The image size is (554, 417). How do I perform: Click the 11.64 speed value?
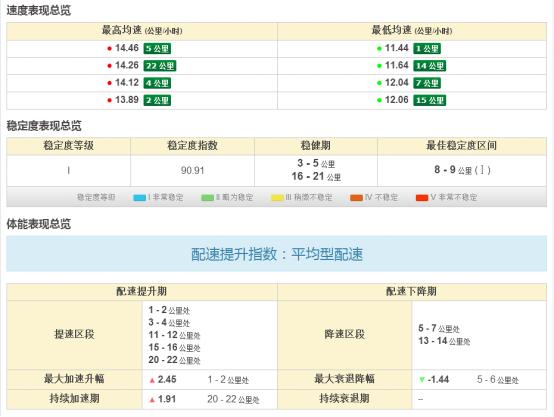tap(396, 65)
